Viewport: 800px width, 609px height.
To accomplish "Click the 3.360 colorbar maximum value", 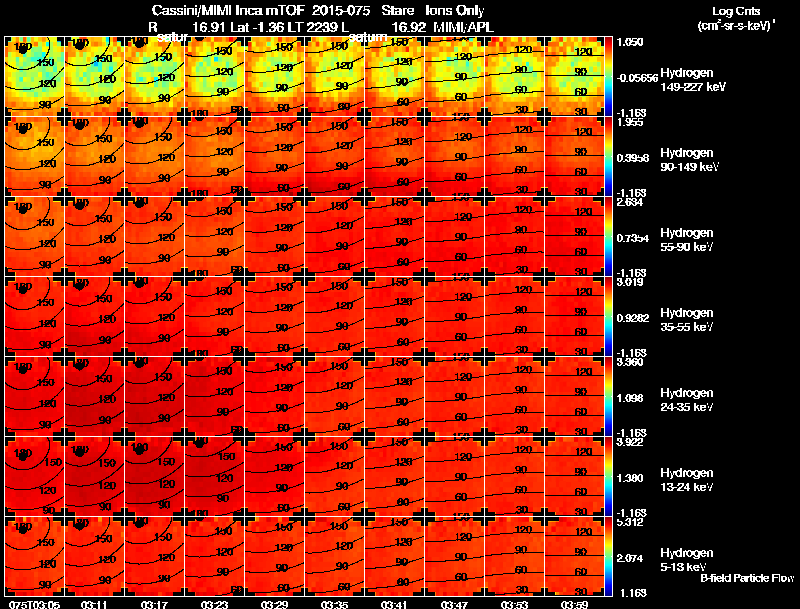I will [x=631, y=362].
